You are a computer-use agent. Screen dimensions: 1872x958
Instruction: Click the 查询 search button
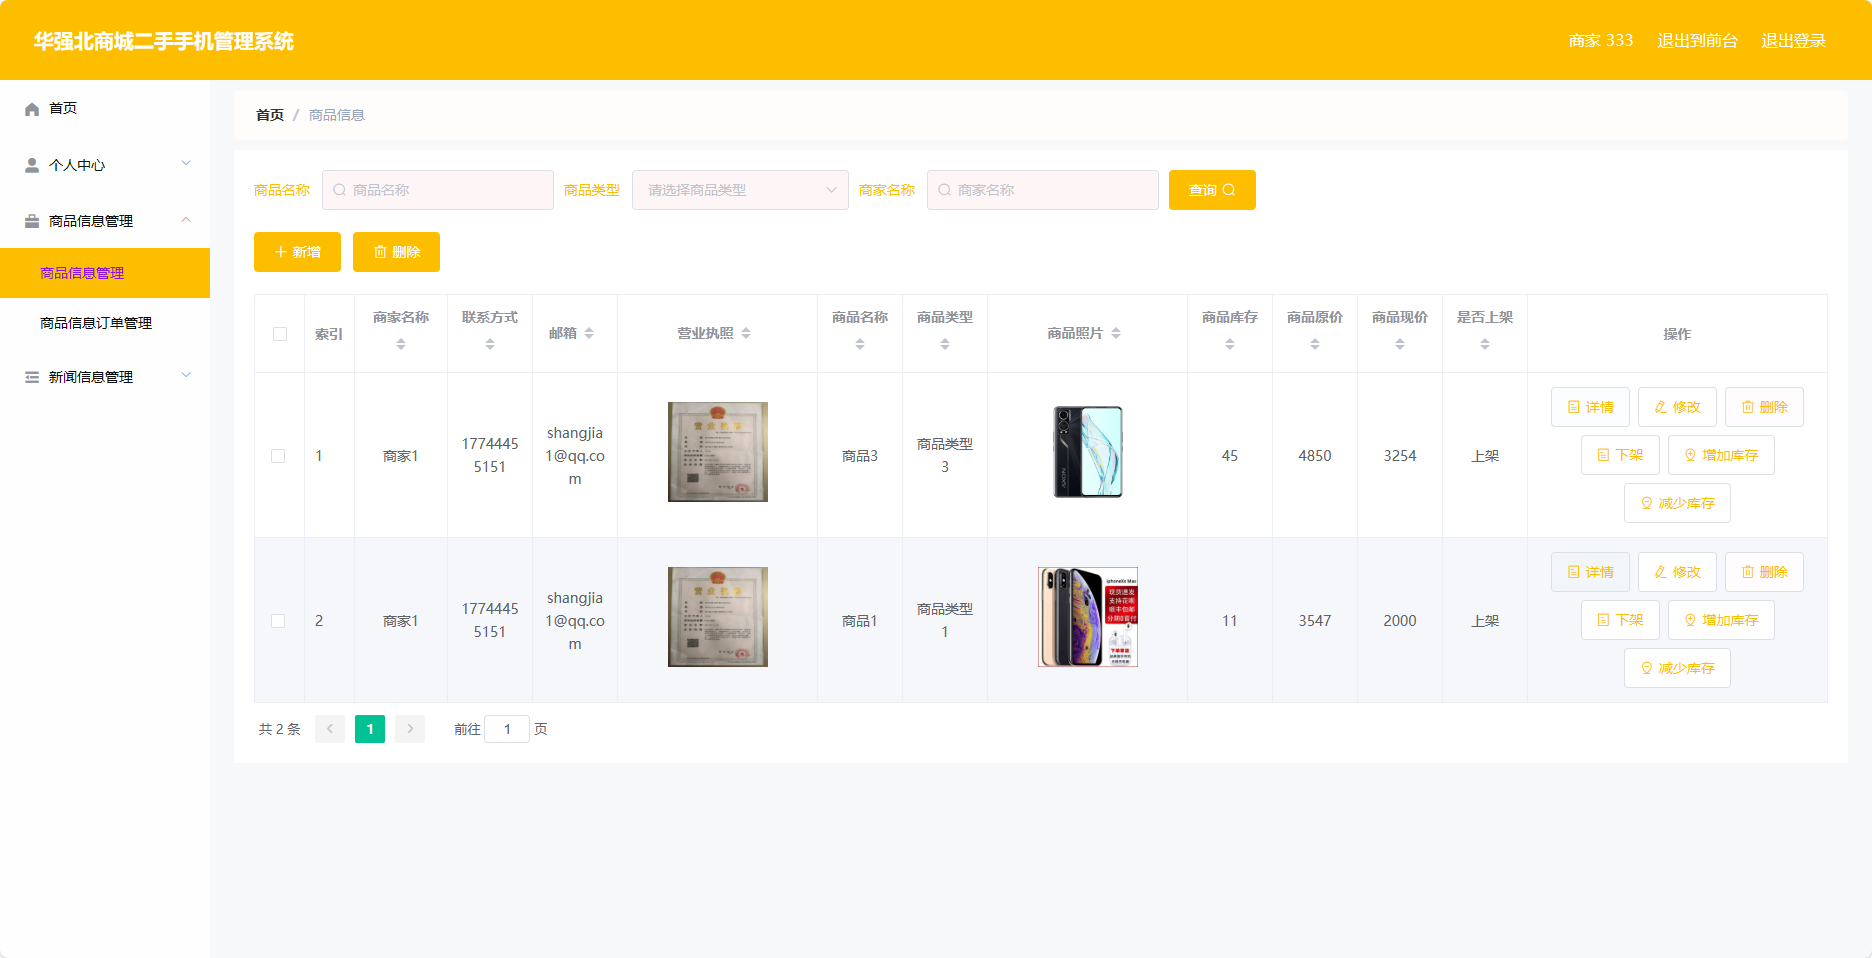(x=1212, y=190)
